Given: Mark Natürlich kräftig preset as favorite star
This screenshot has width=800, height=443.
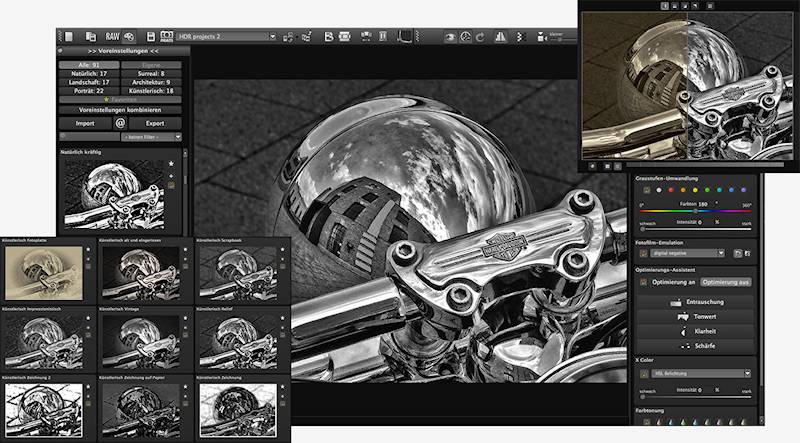Looking at the screenshot, I should point(171,163).
